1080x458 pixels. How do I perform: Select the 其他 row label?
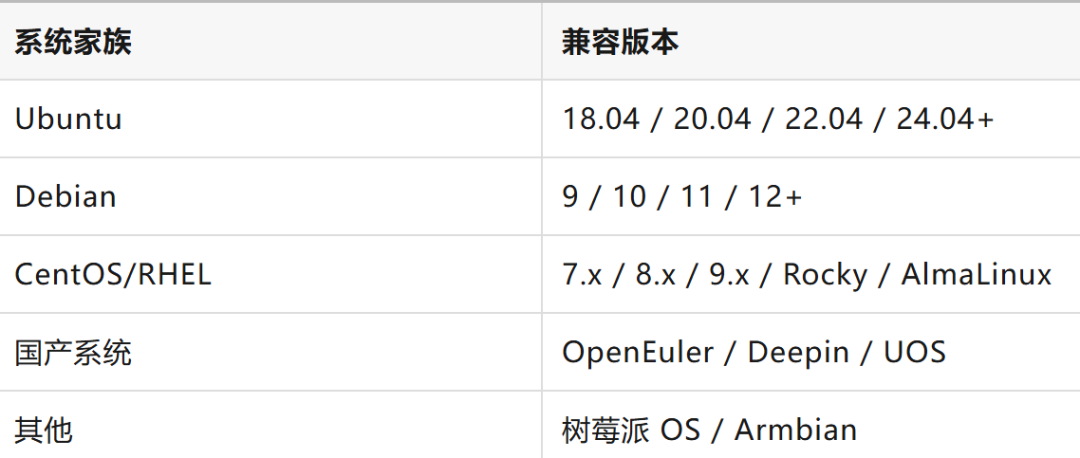point(43,430)
